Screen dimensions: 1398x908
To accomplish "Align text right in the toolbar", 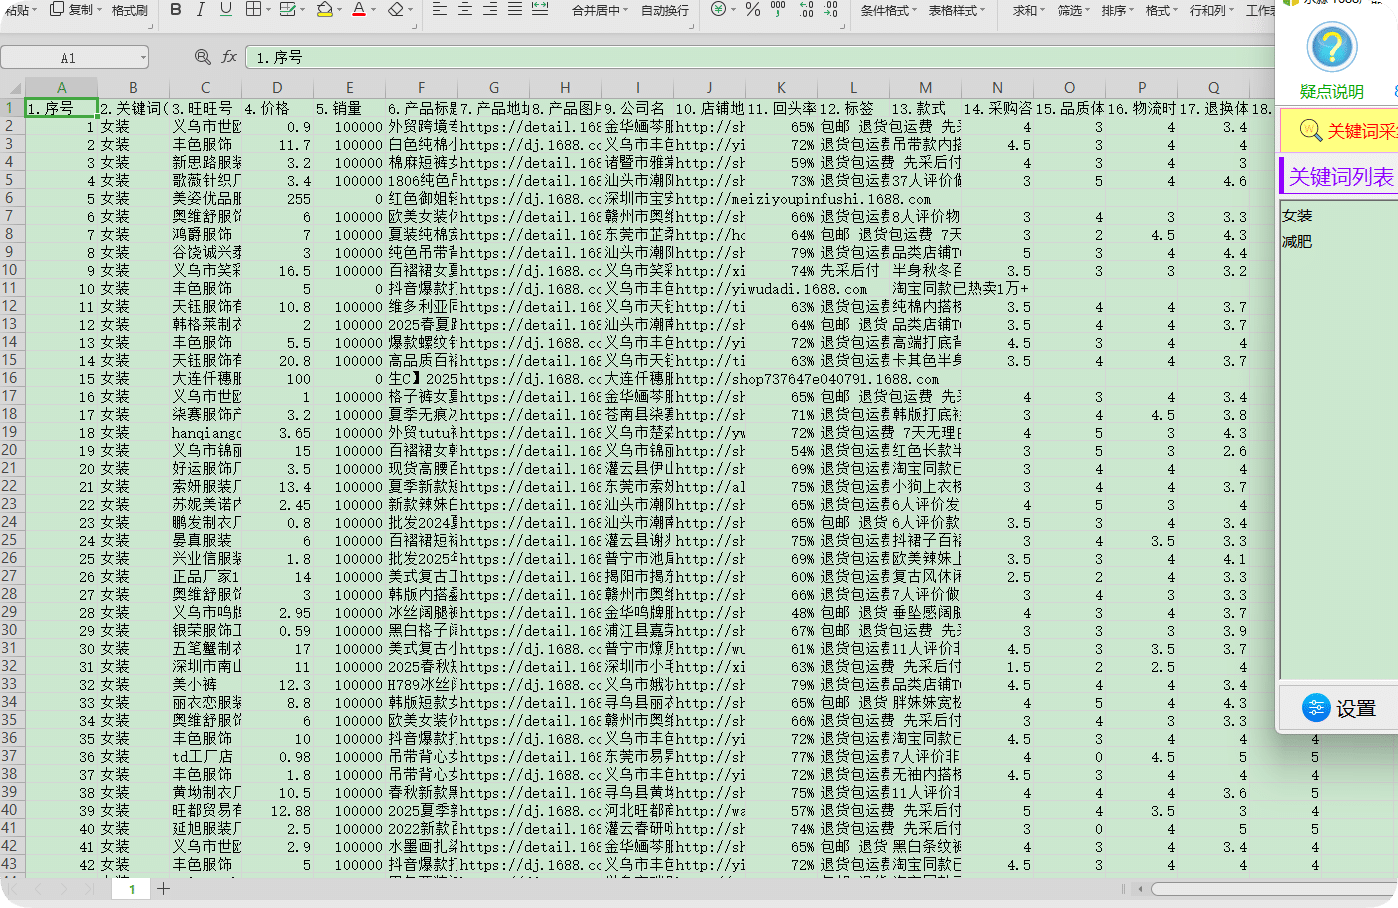I will pyautogui.click(x=490, y=10).
